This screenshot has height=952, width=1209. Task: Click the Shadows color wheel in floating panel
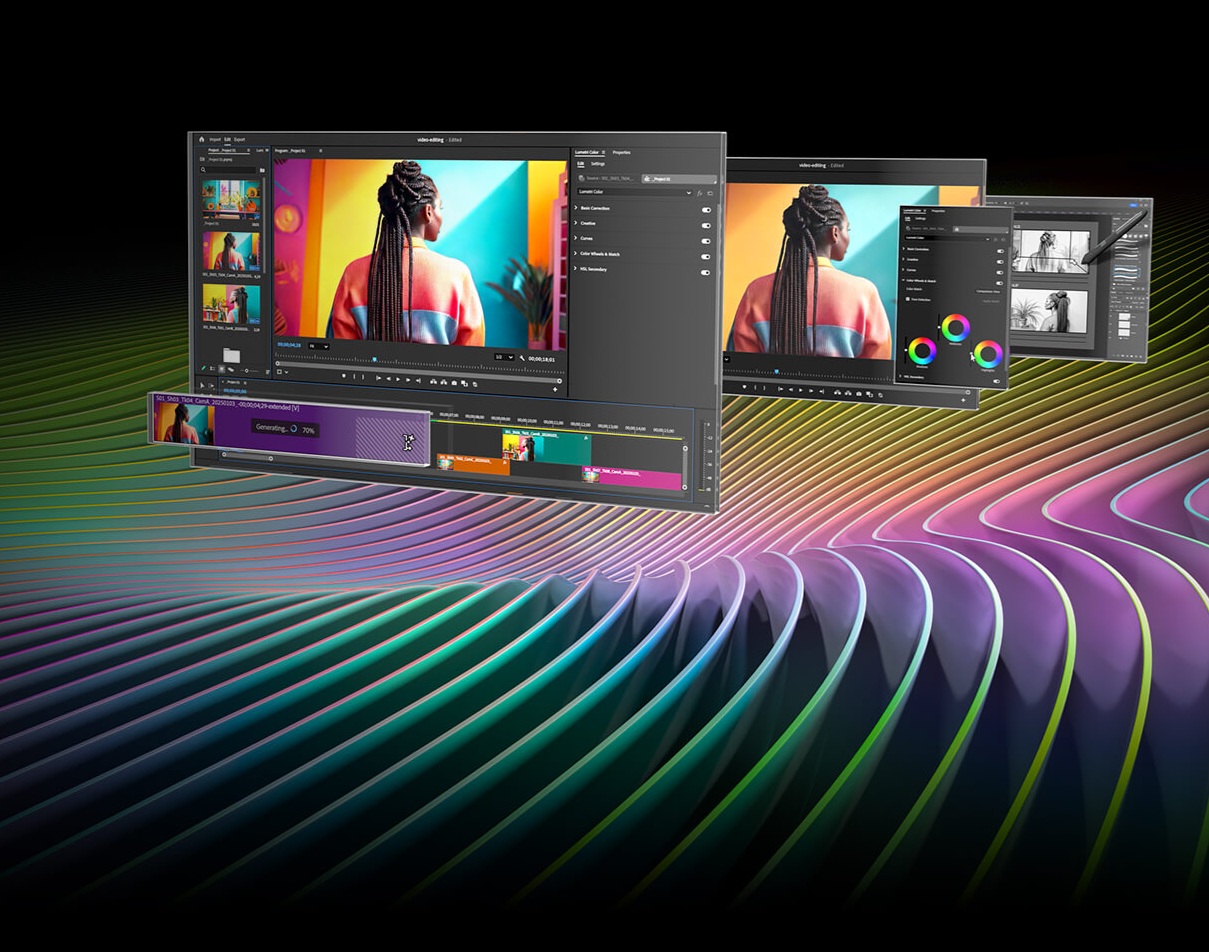tap(922, 351)
